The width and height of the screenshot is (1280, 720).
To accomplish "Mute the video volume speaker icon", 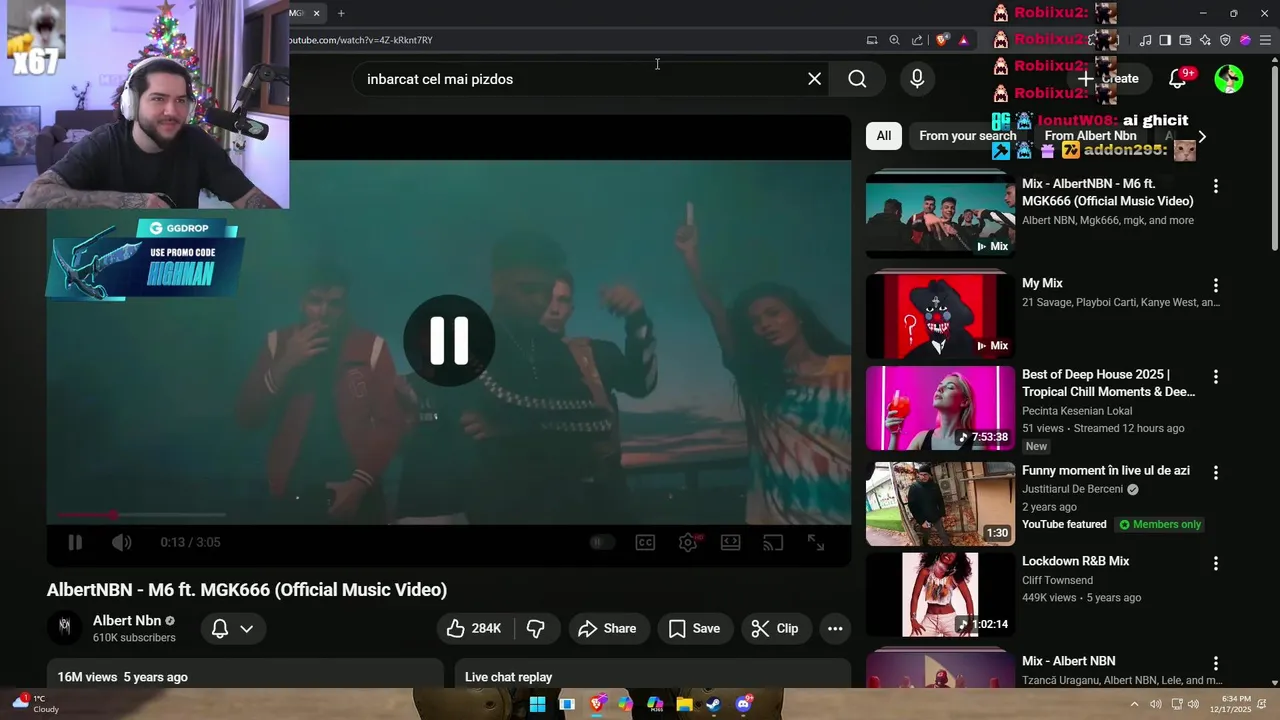I will point(121,542).
